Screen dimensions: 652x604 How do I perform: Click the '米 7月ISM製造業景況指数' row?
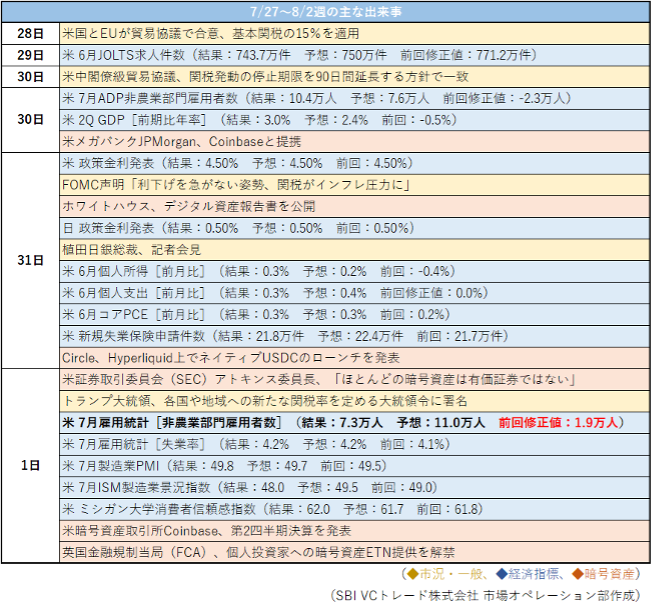tap(355, 487)
